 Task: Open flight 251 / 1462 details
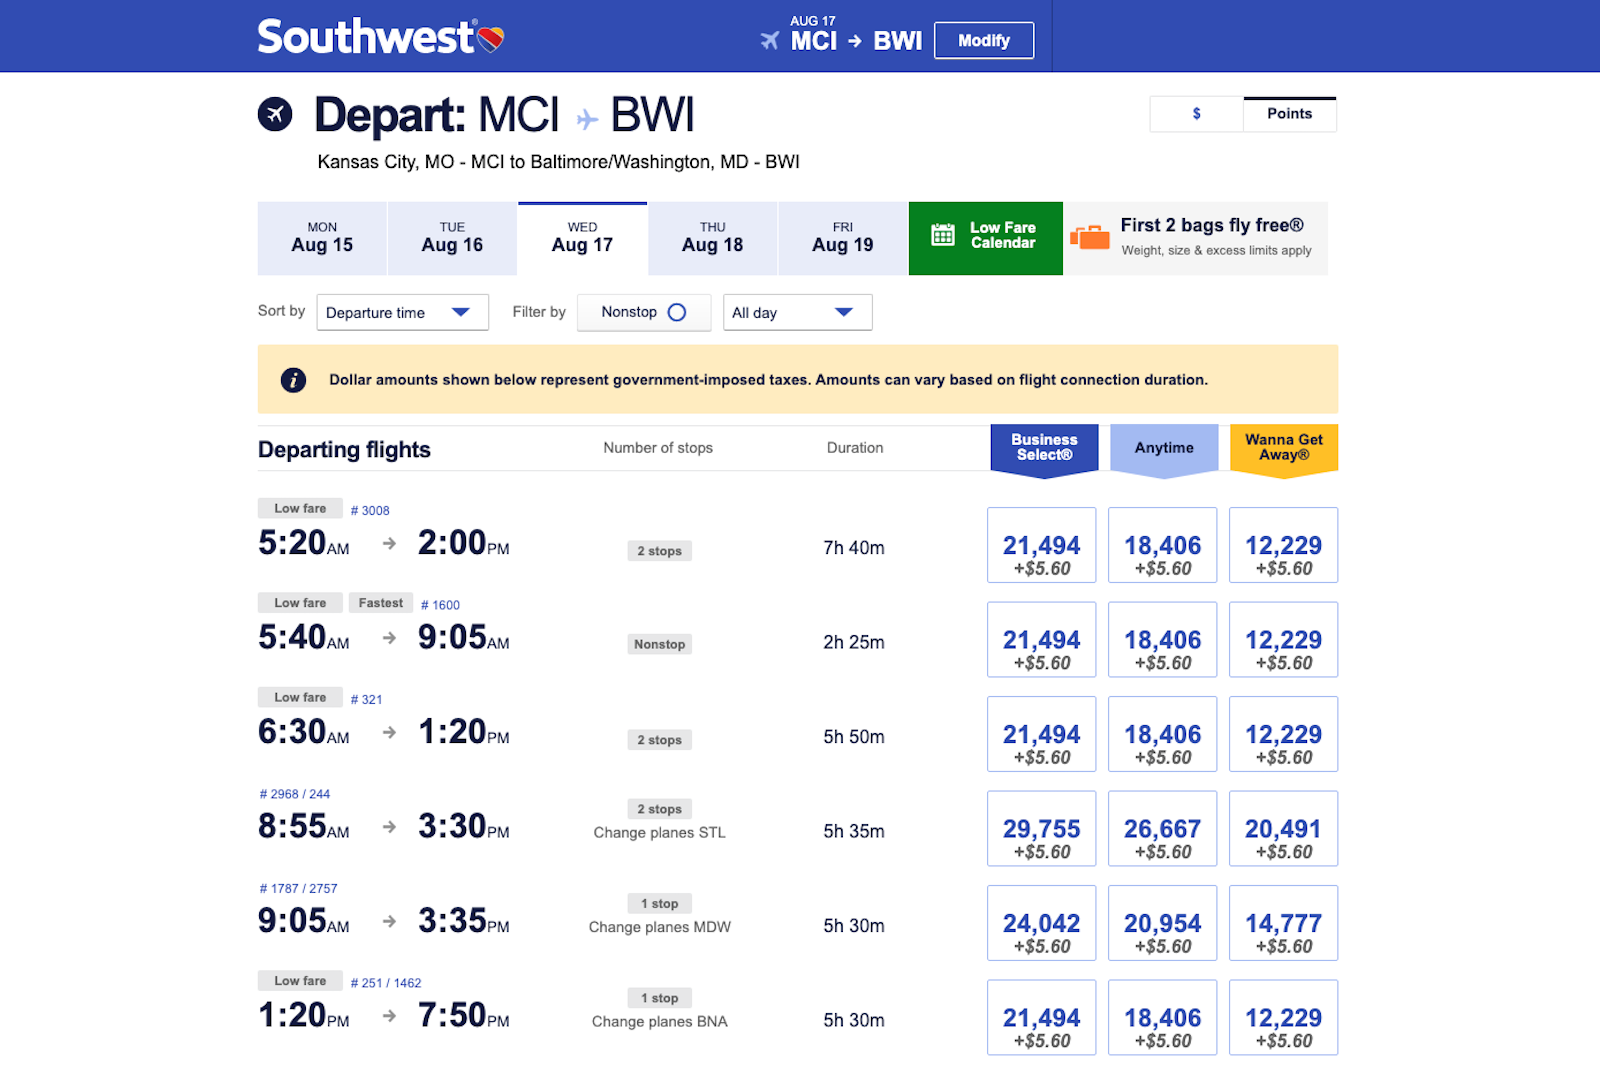pos(385,983)
